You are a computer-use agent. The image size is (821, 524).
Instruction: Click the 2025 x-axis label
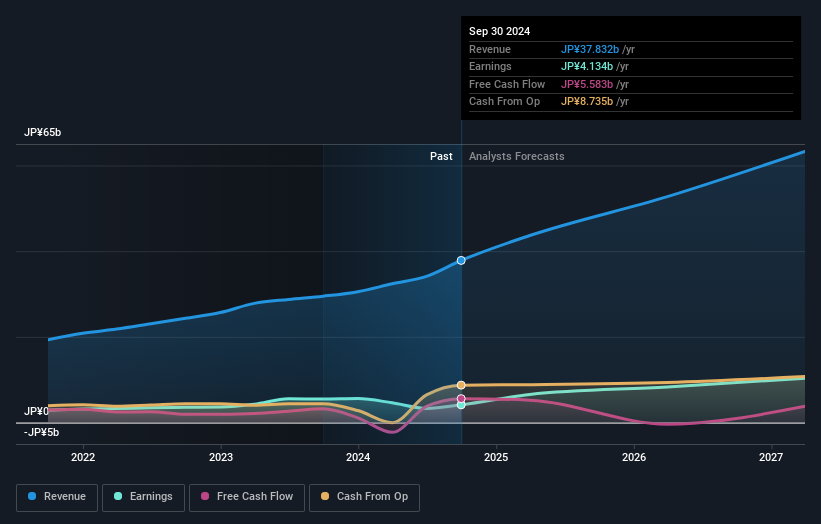coord(496,457)
